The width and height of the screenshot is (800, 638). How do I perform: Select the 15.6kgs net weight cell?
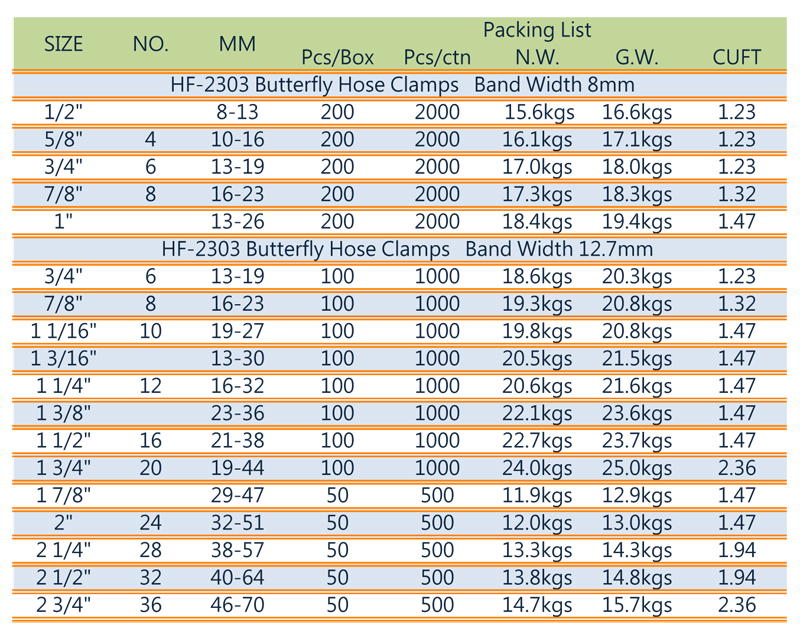tap(538, 112)
